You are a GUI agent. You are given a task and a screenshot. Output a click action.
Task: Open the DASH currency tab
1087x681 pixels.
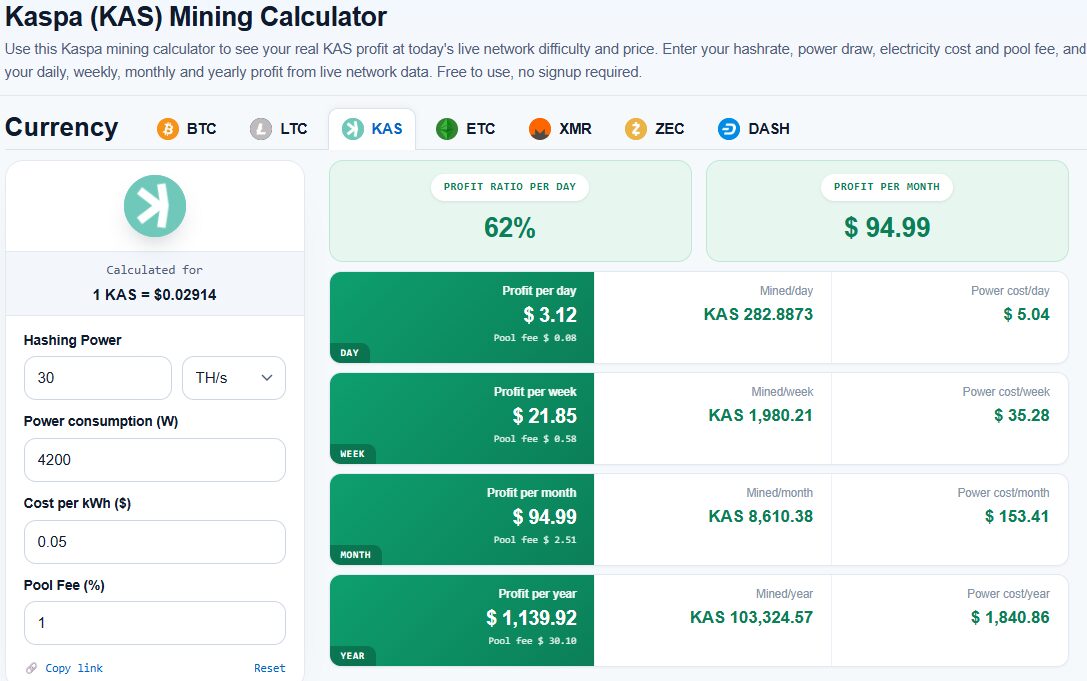(754, 129)
